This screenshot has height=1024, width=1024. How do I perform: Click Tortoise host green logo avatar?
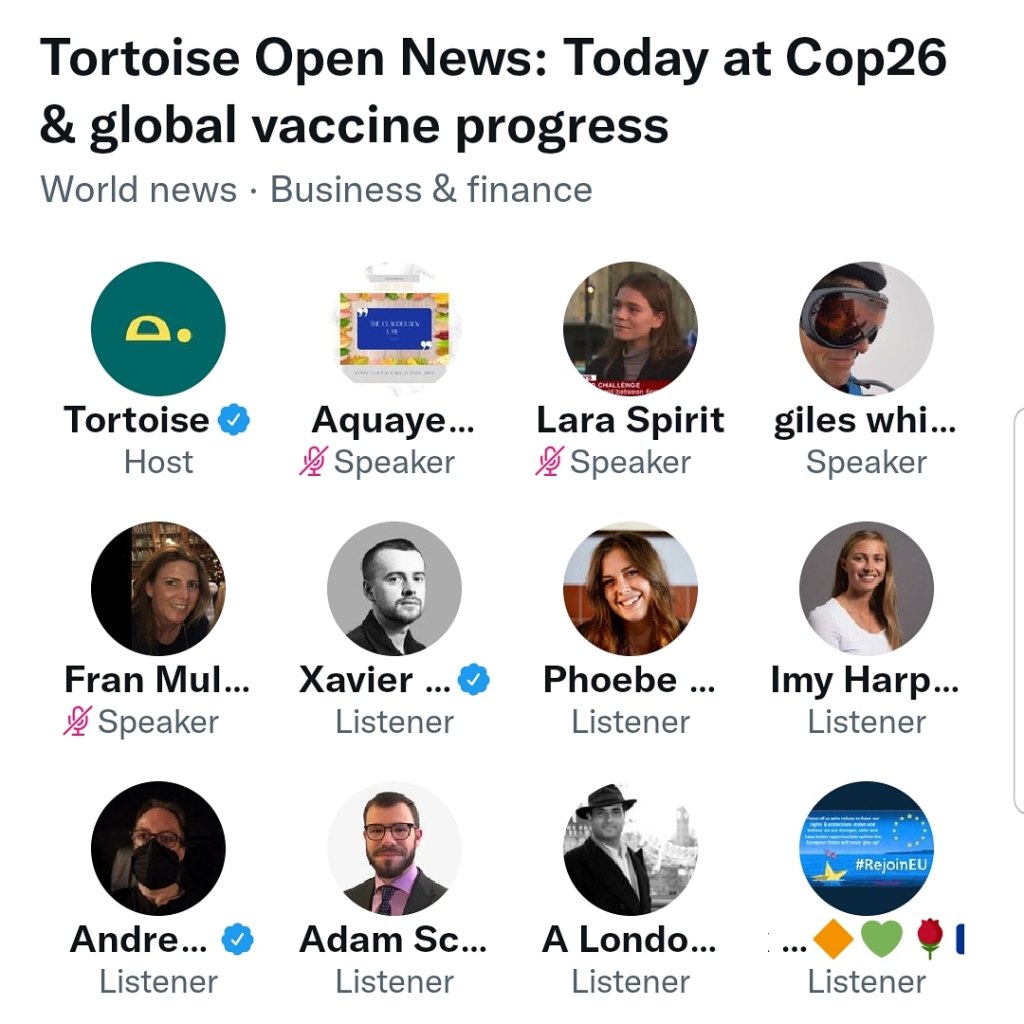pos(158,330)
